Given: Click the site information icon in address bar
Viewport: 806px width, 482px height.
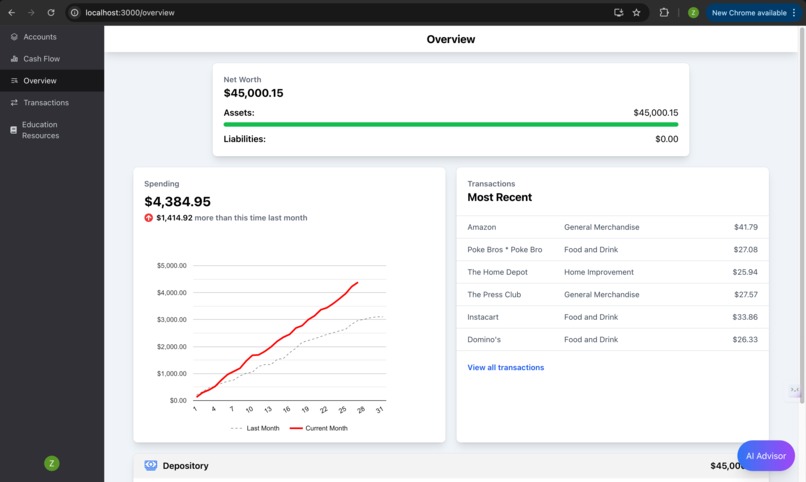Looking at the screenshot, I should pos(75,12).
